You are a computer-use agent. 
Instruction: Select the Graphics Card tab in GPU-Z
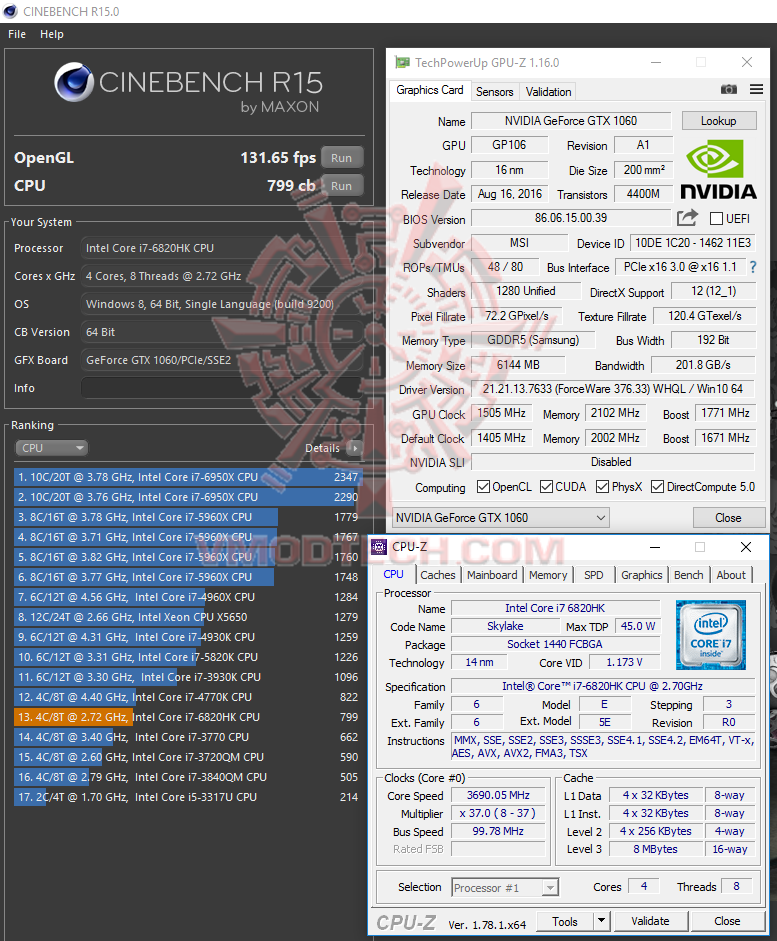click(x=430, y=90)
